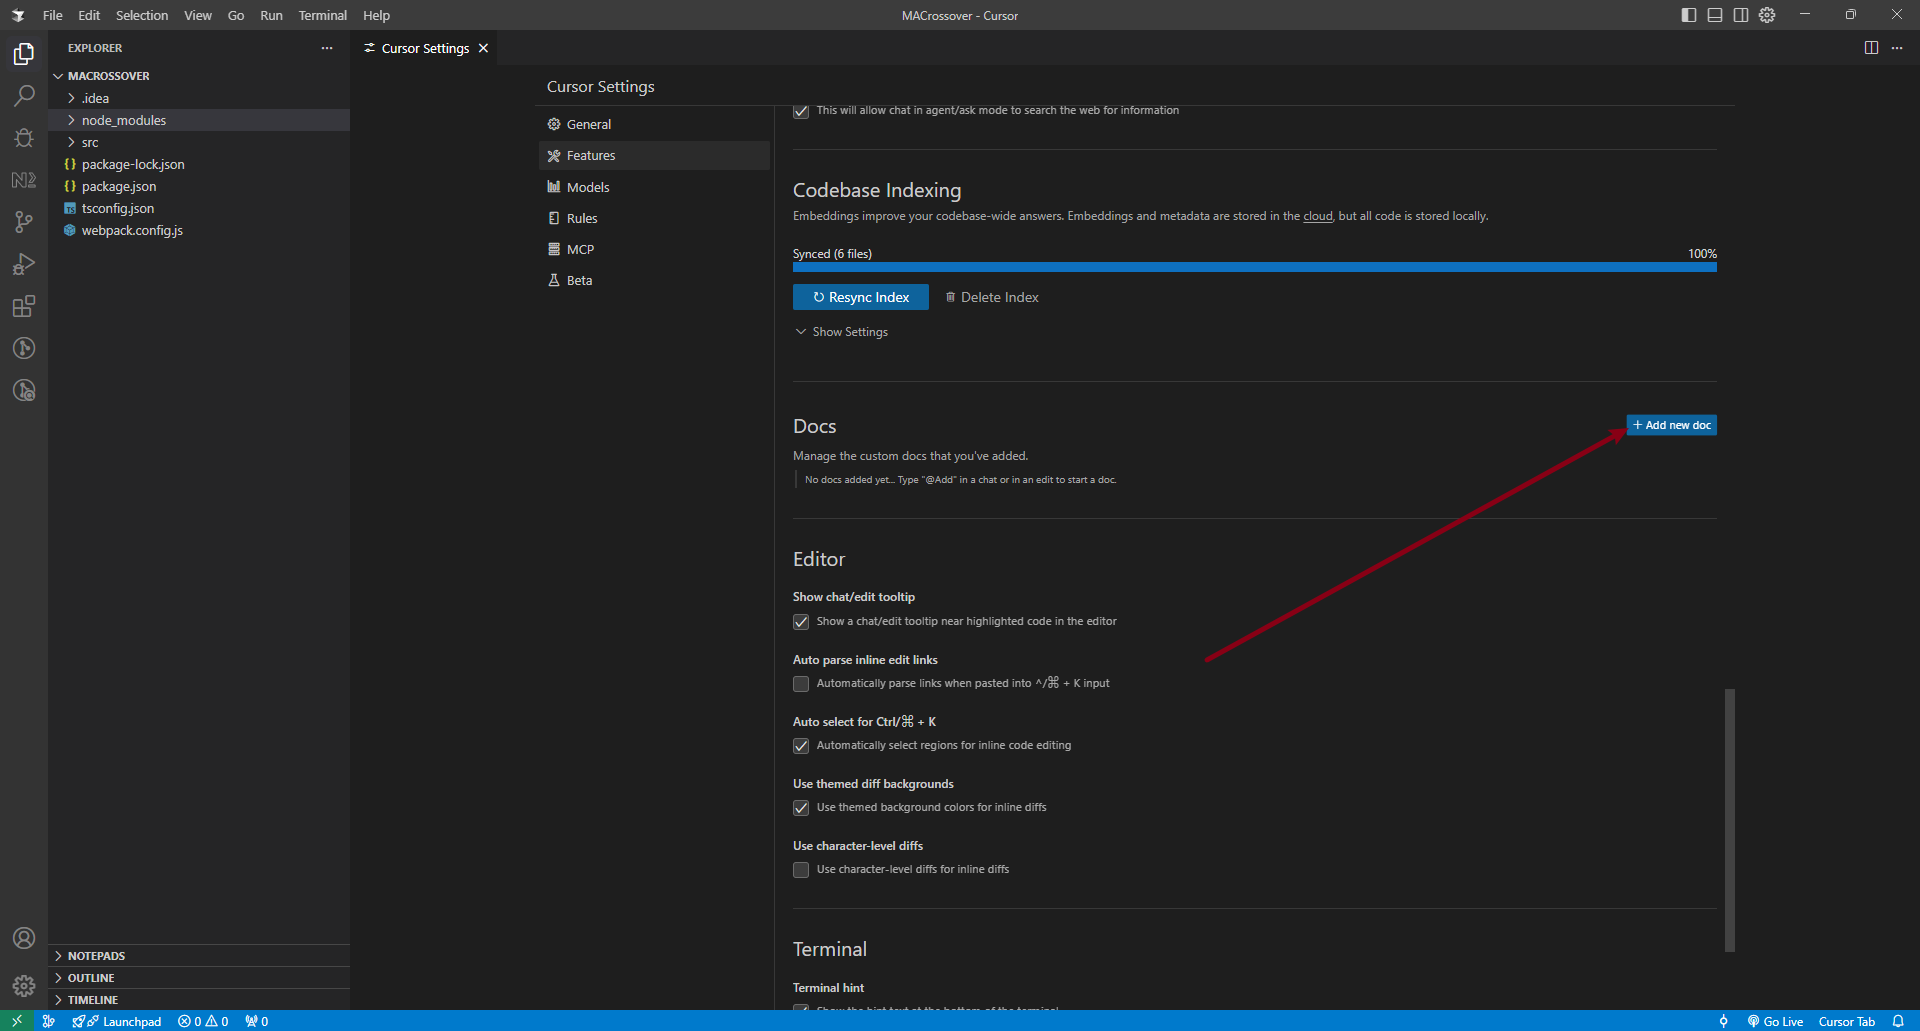Click the codebase sync progress bar
Image resolution: width=1920 pixels, height=1031 pixels.
(x=1254, y=267)
